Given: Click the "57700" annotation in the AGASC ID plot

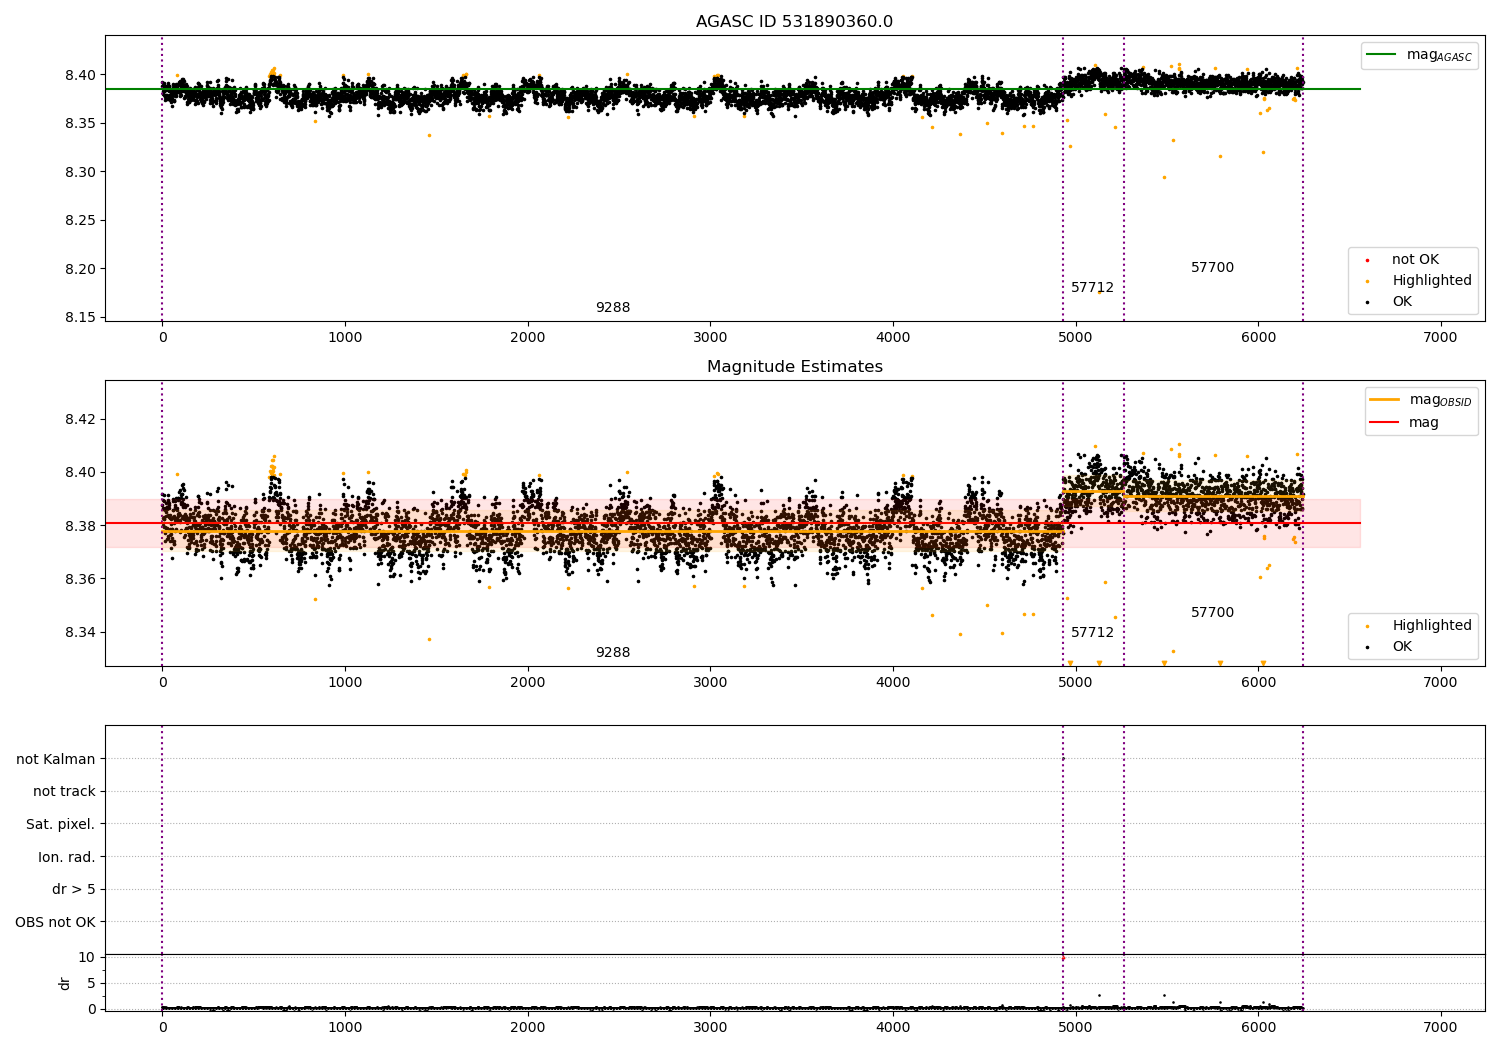Looking at the screenshot, I should pos(1212,268).
